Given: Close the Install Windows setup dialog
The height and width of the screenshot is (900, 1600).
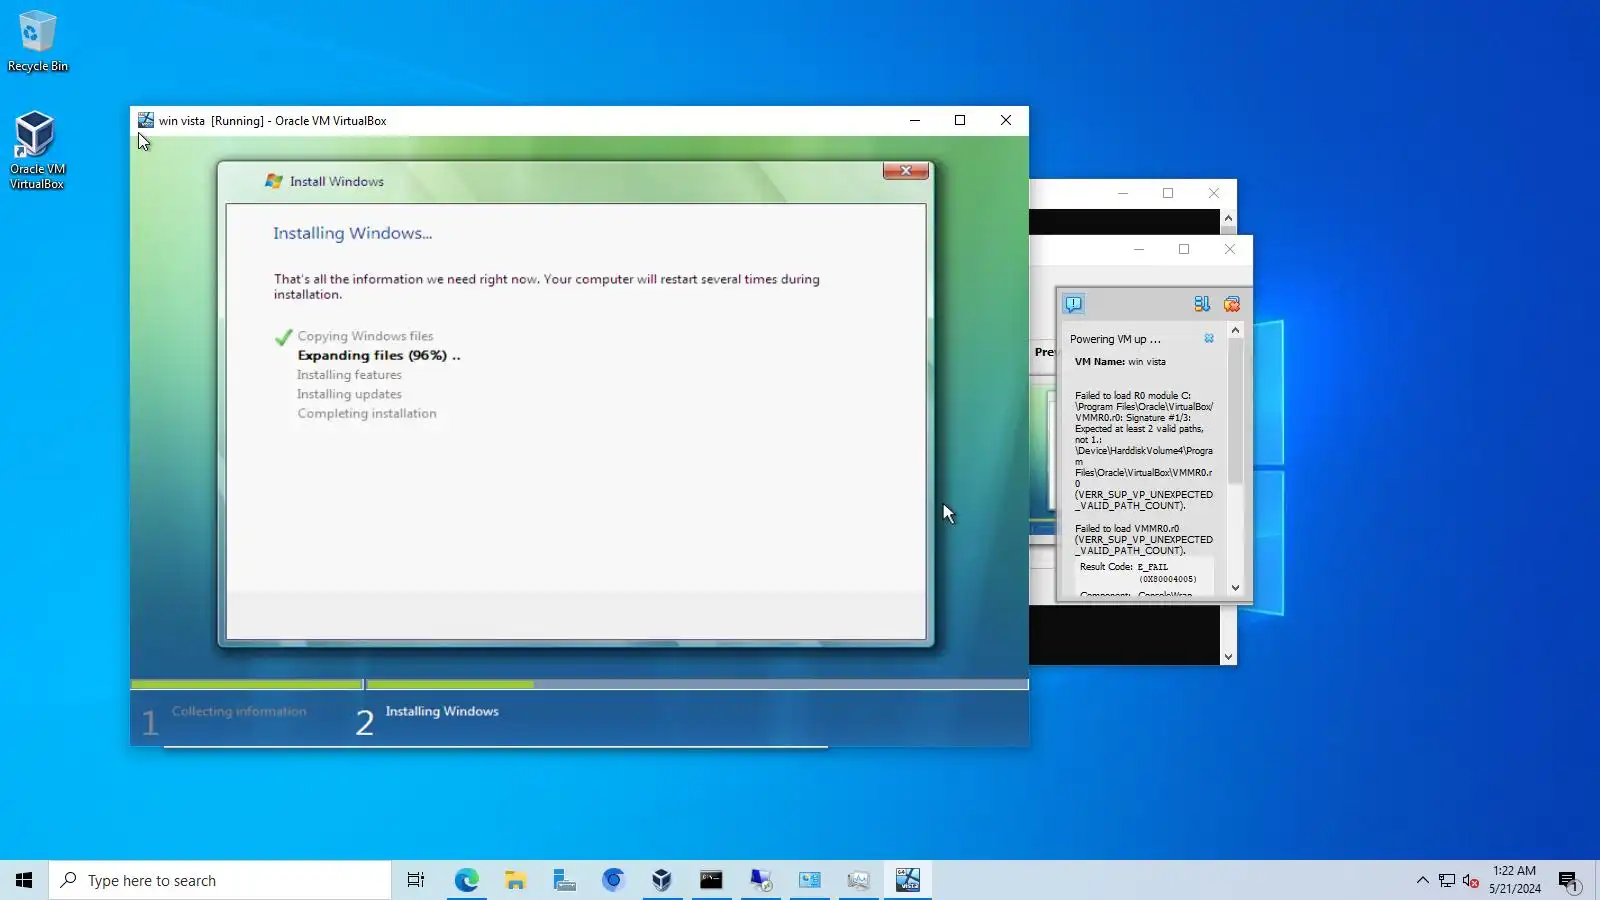Looking at the screenshot, I should tap(906, 171).
